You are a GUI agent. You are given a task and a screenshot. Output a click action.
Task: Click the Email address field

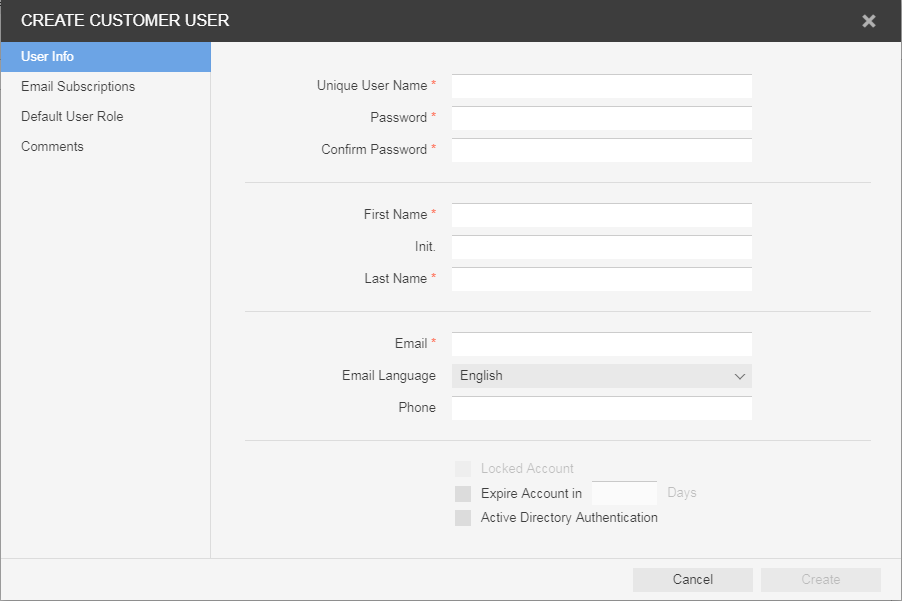601,345
